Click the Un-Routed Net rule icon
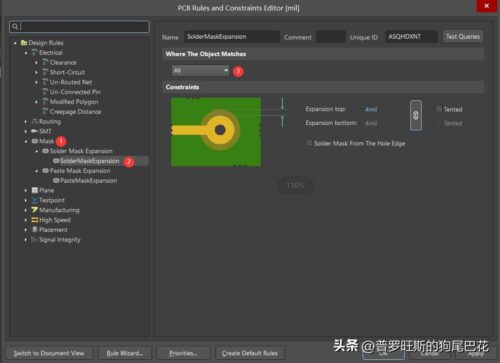The height and width of the screenshot is (363, 500). (x=45, y=82)
